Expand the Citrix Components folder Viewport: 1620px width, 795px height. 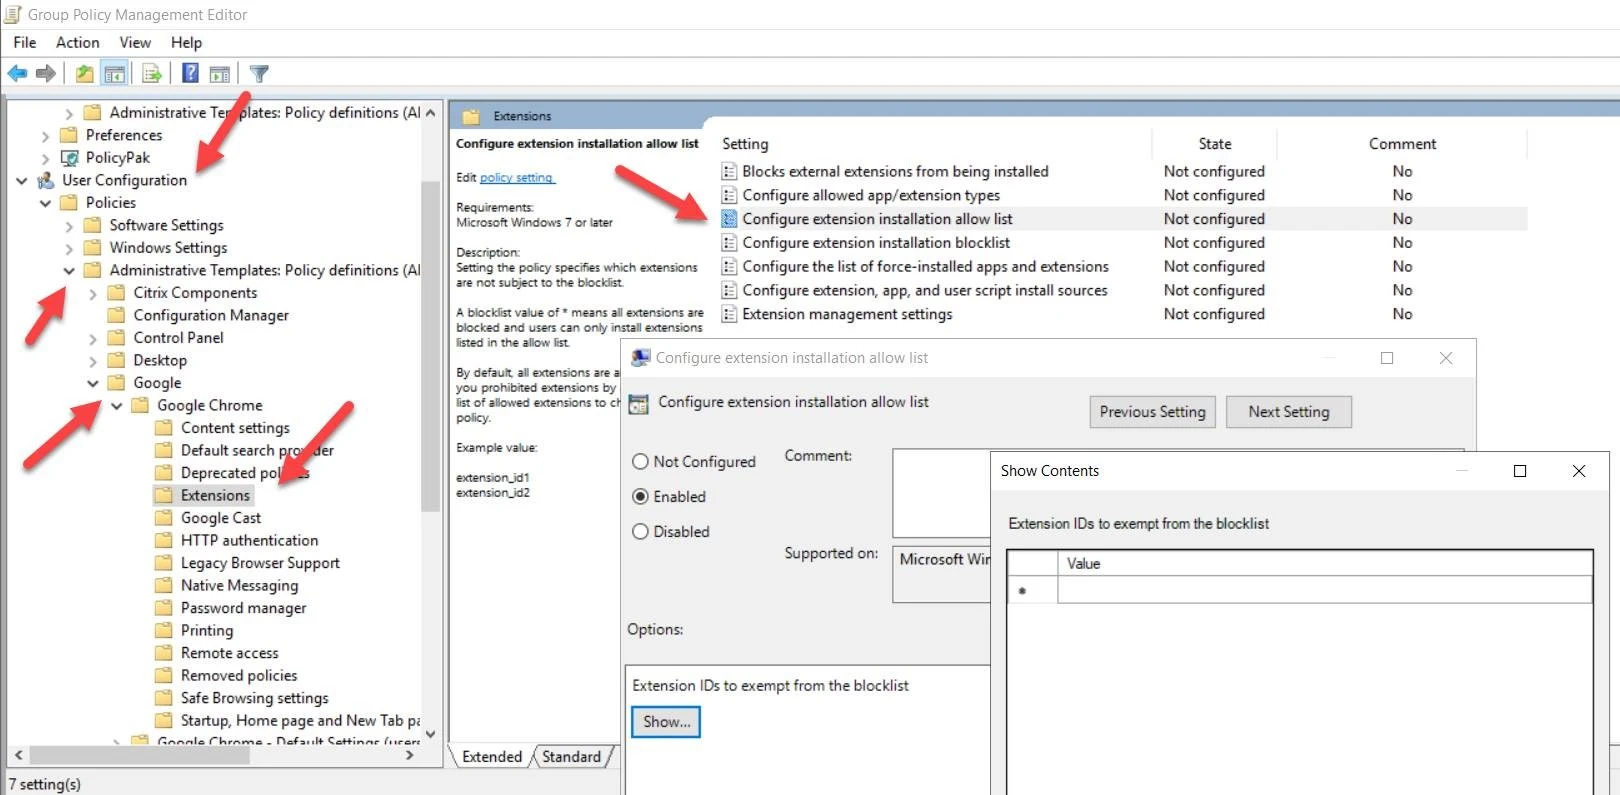[x=93, y=294]
